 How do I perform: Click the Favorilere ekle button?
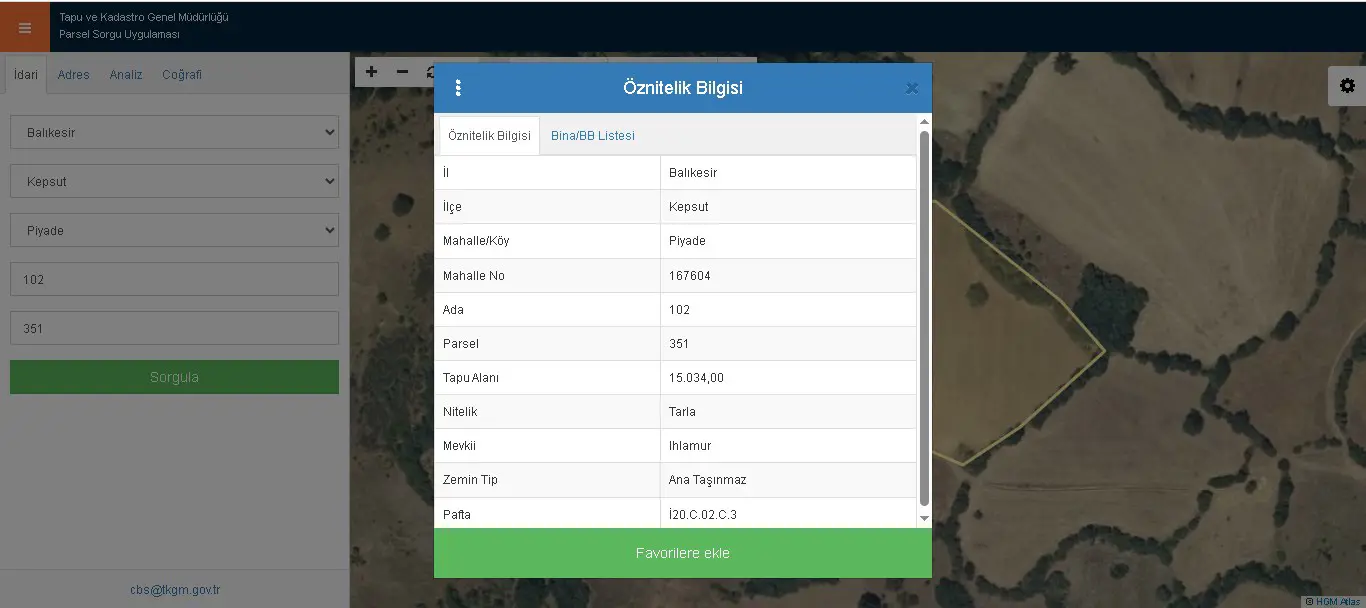(x=683, y=553)
